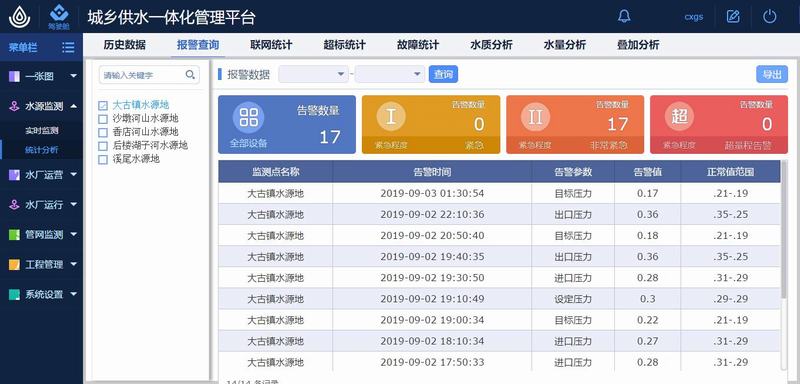Viewport: 800px width, 384px height.
Task: Click the 设定压力 parameter cell
Action: (x=573, y=299)
